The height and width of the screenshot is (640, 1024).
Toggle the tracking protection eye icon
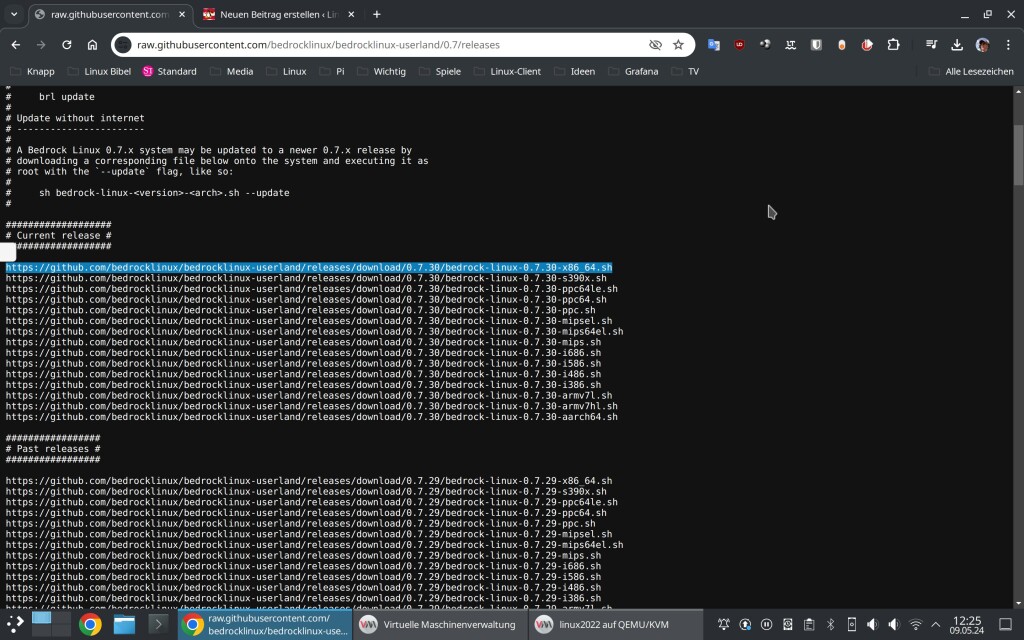tap(655, 44)
